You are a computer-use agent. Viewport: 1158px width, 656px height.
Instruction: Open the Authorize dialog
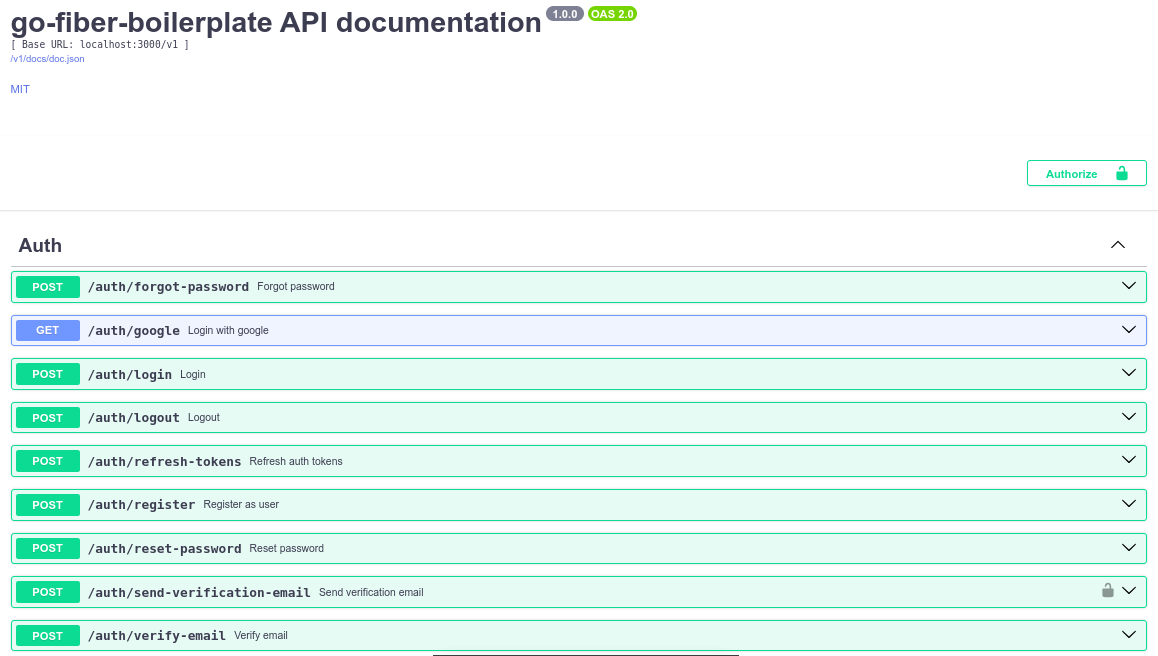click(x=1072, y=173)
